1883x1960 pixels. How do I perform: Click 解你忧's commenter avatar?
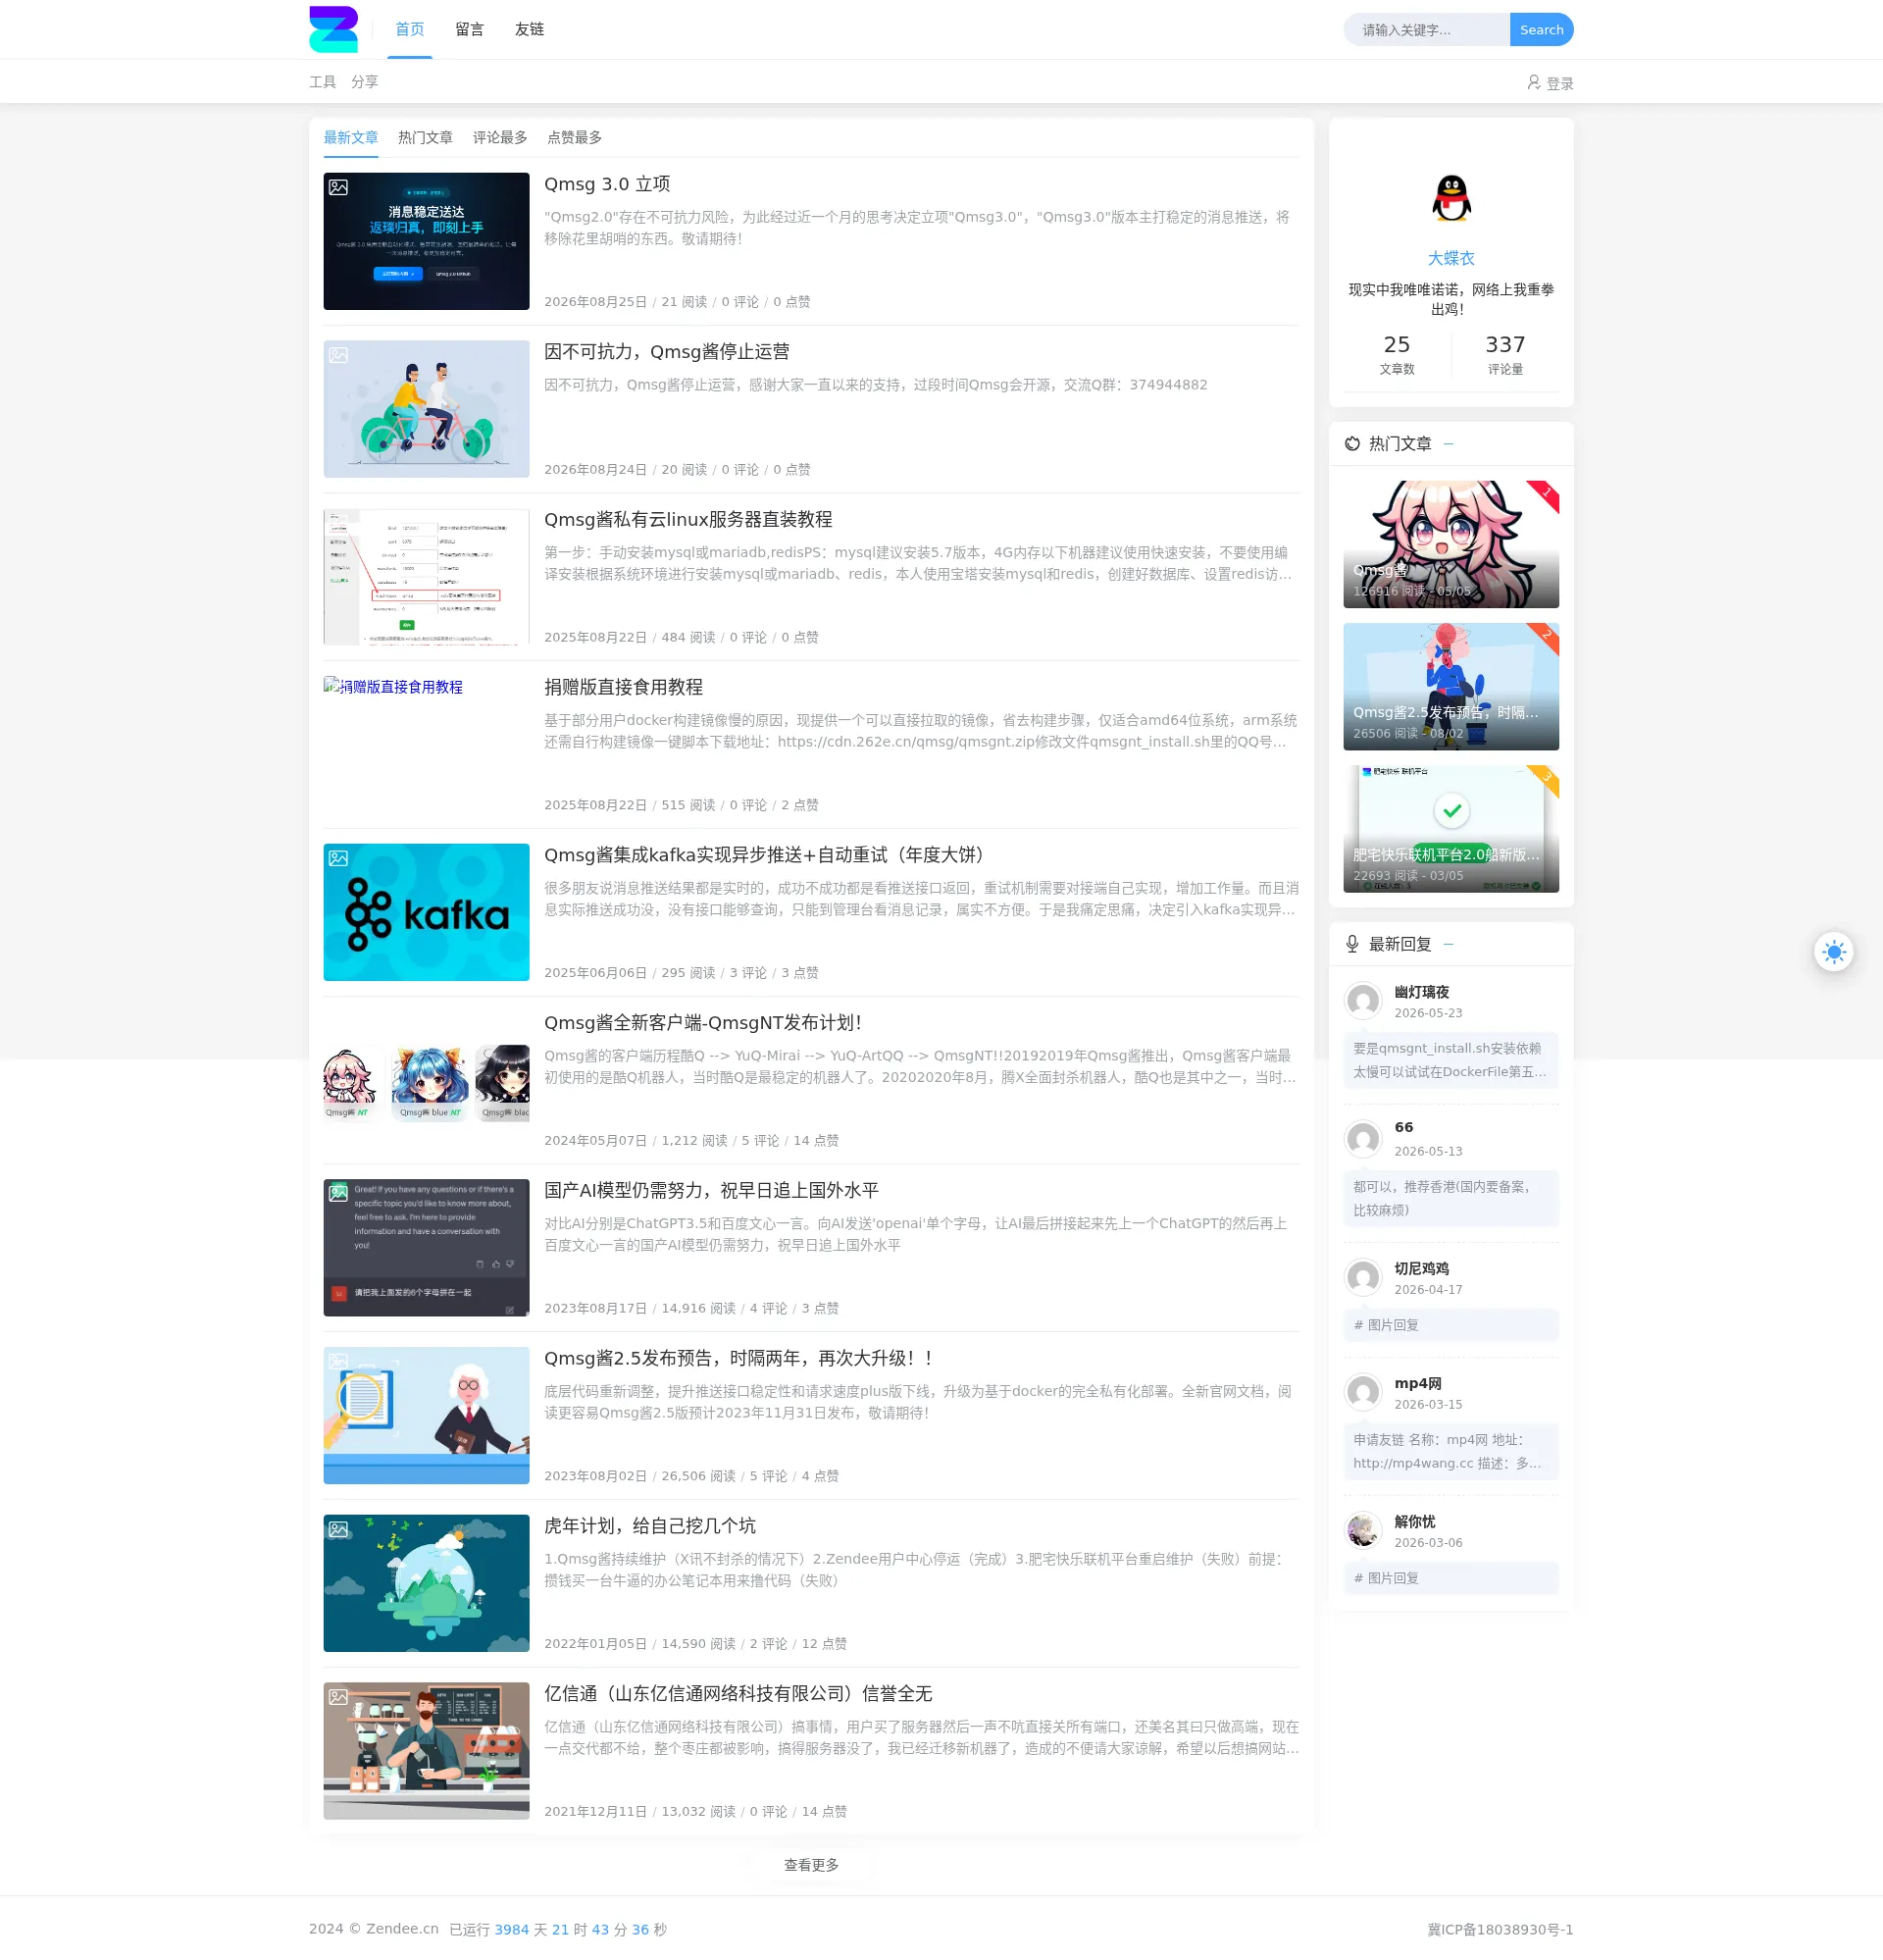click(1363, 1530)
